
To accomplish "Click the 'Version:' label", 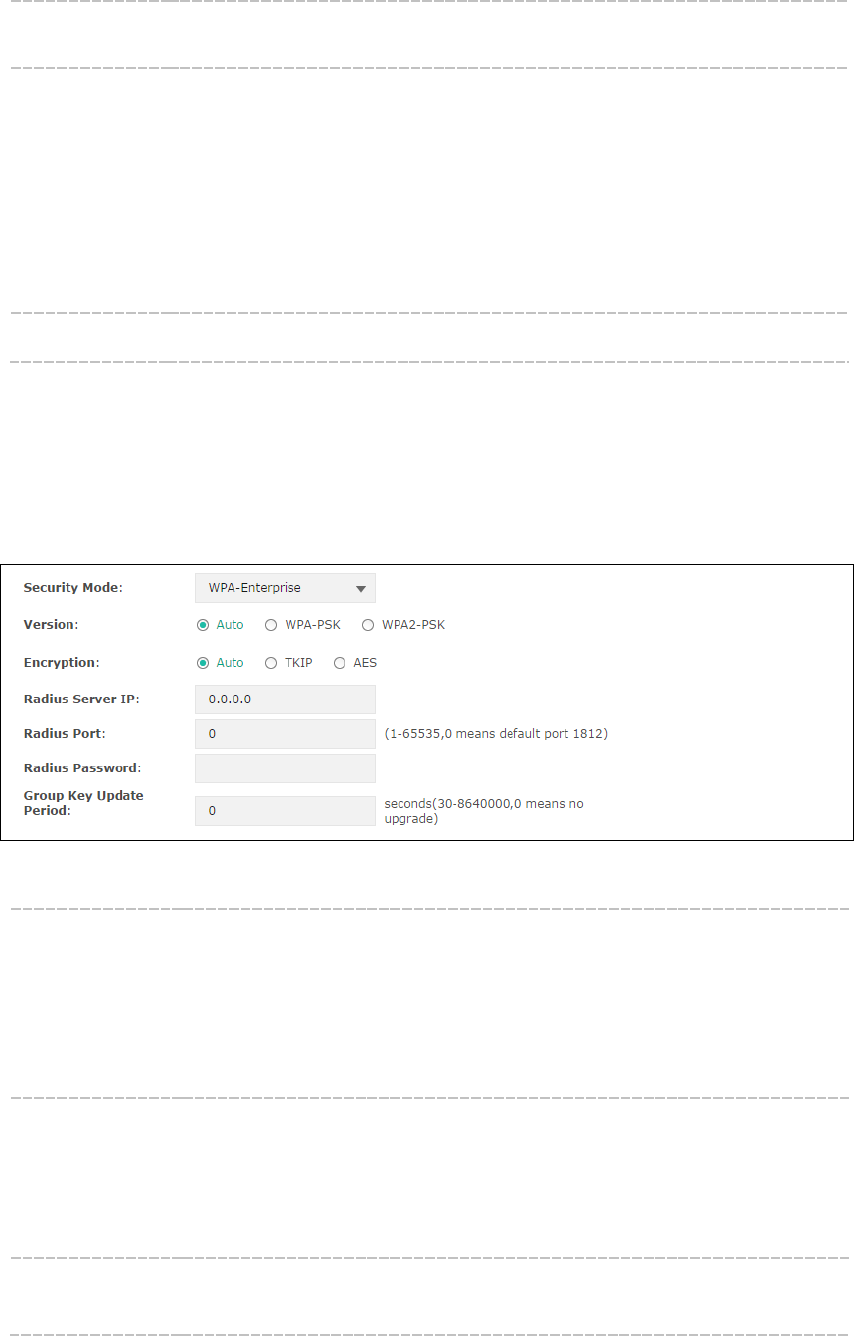I will click(51, 625).
